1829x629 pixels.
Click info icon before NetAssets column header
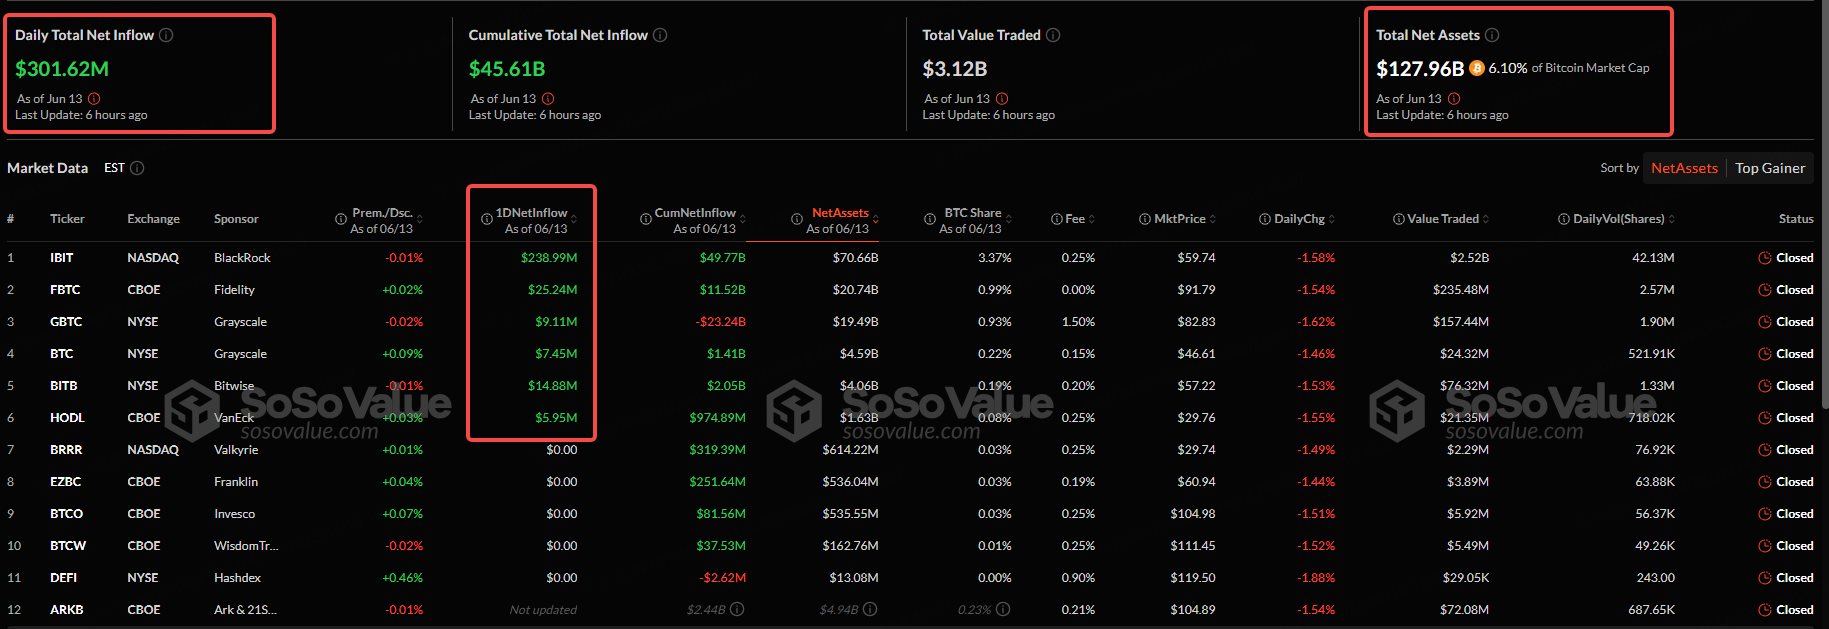[797, 219]
